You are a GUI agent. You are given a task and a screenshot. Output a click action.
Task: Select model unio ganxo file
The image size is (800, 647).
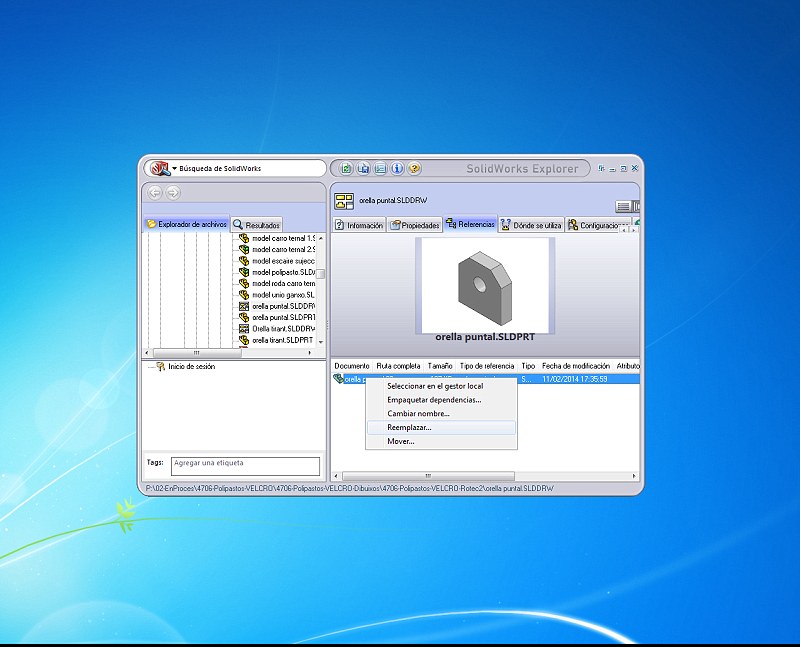[x=283, y=295]
